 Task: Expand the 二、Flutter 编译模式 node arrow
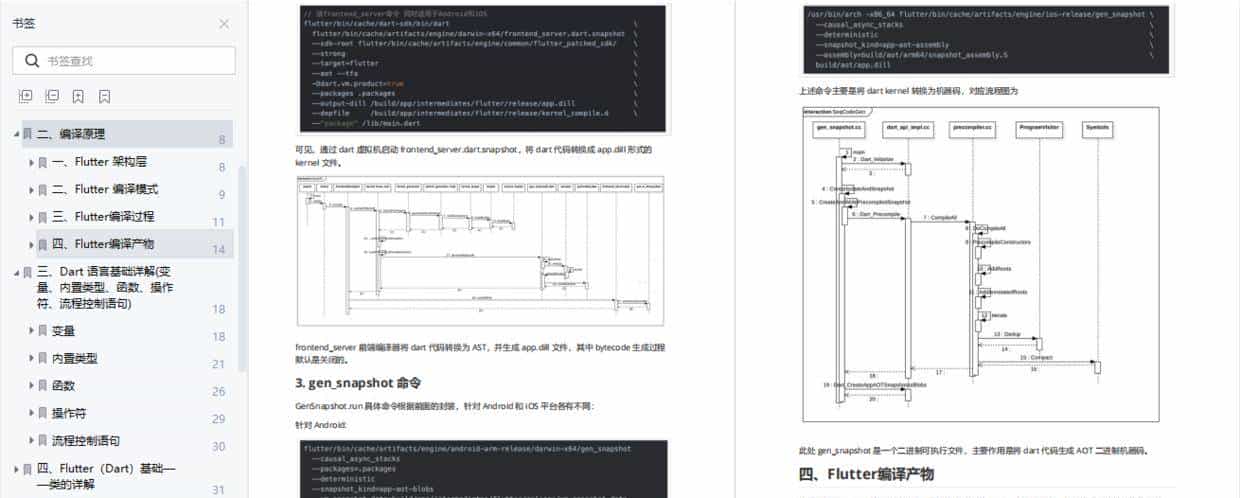(31, 189)
